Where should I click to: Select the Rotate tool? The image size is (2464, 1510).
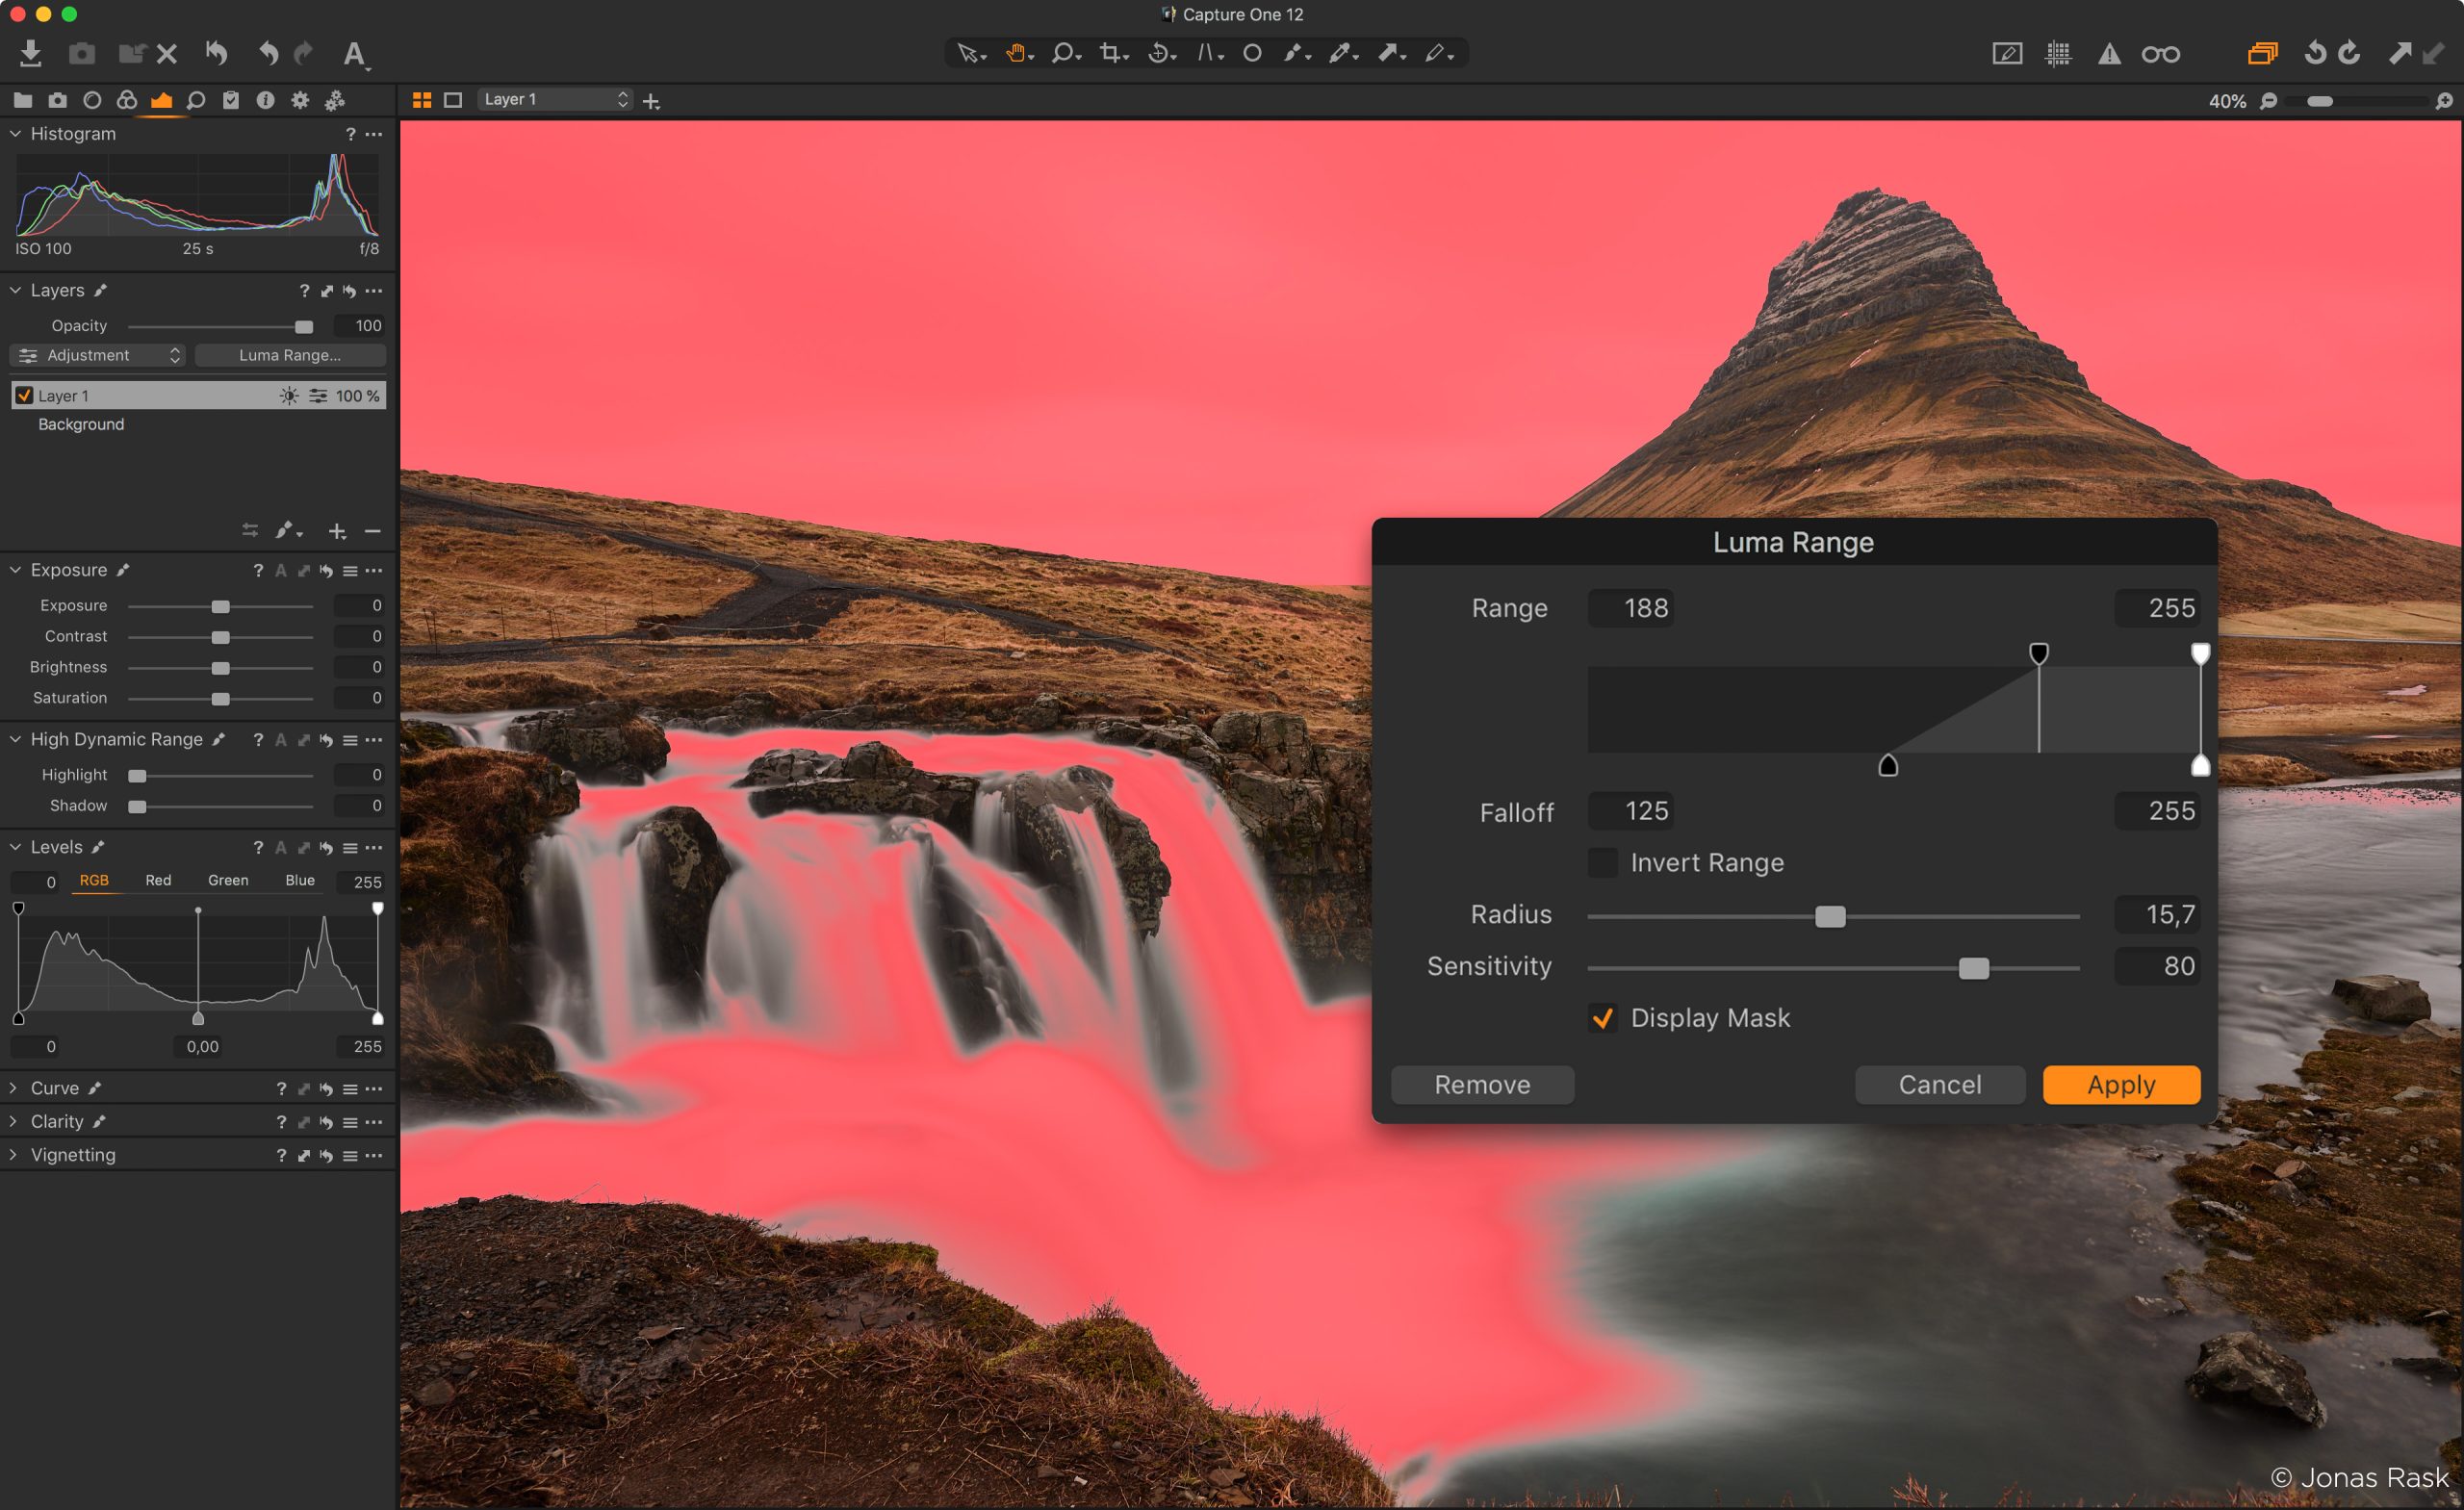[x=1158, y=53]
